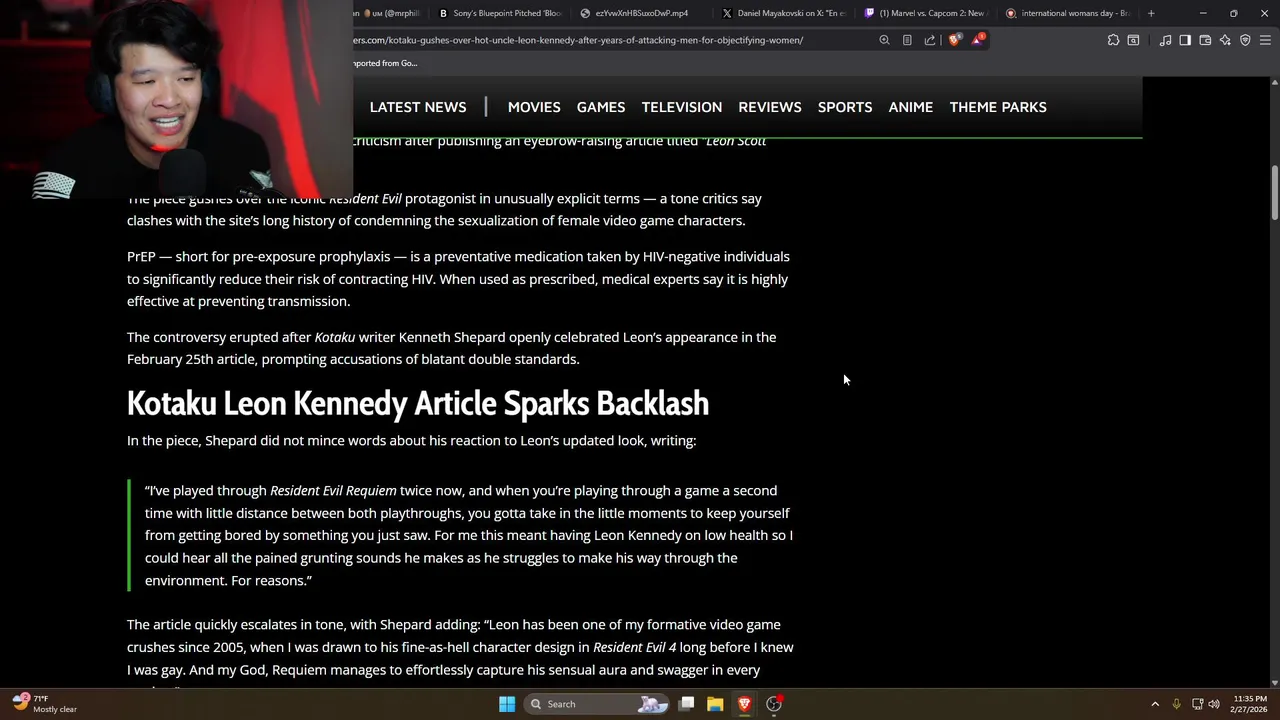Screen dimensions: 1280x720
Task: Open the browser hamburger main menu
Action: [x=1265, y=40]
